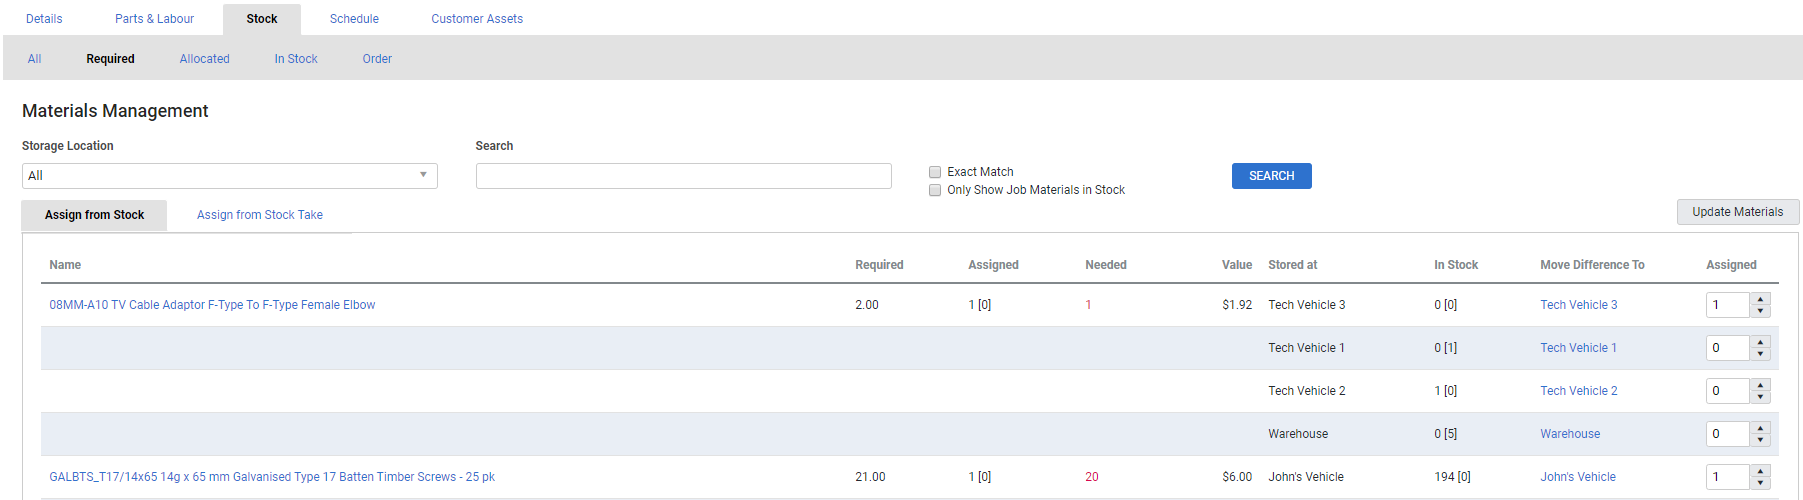Decrease assigned quantity for Tech Vehicle 3 row
1803x500 pixels.
1760,311
